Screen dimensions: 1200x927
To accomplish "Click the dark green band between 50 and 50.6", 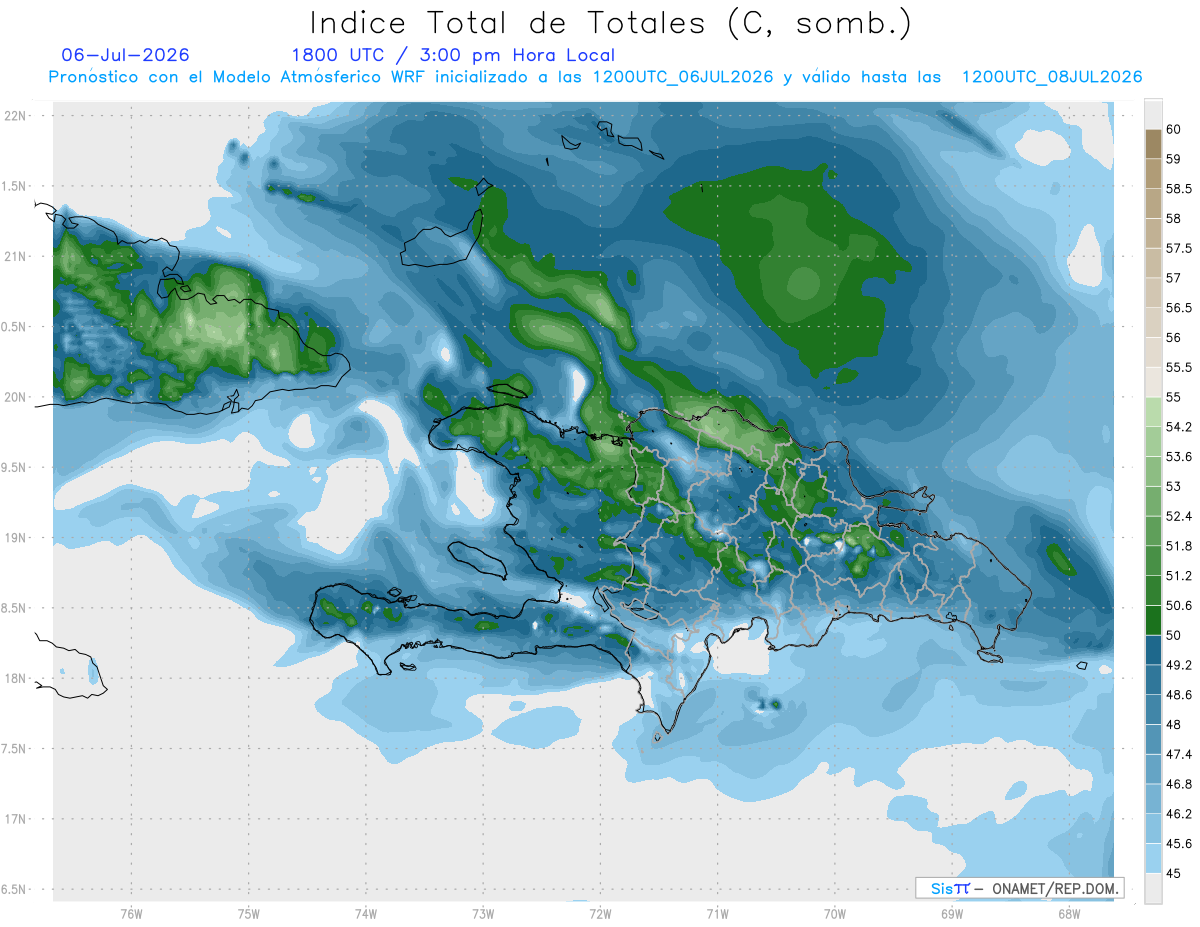I will coord(1153,620).
